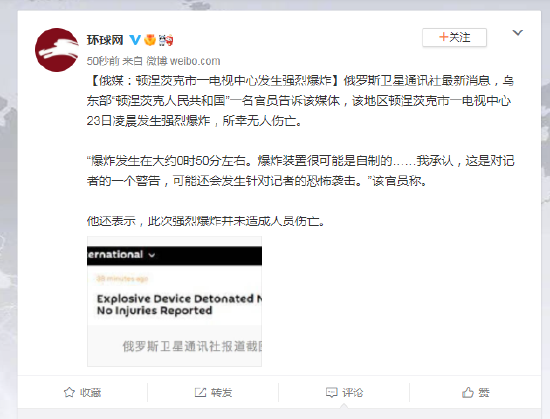This screenshot has width=550, height=419.
Task: Click the International dropdown in the attached image
Action: (121, 255)
